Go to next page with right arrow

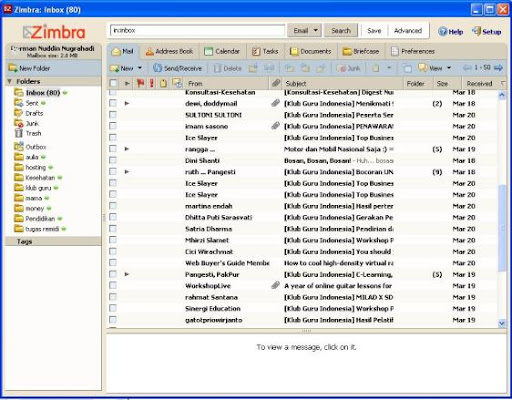(498, 68)
